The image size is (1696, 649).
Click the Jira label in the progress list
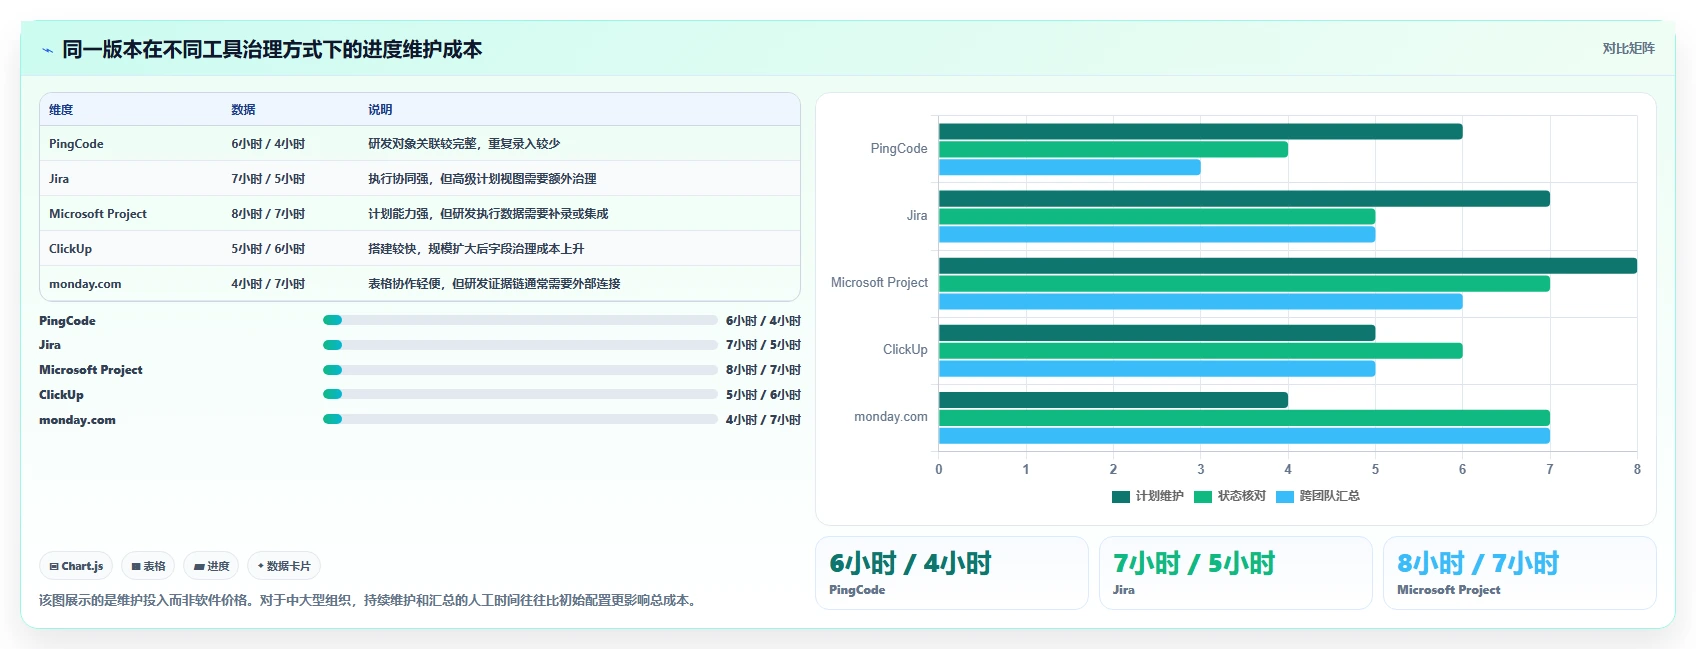tap(50, 345)
